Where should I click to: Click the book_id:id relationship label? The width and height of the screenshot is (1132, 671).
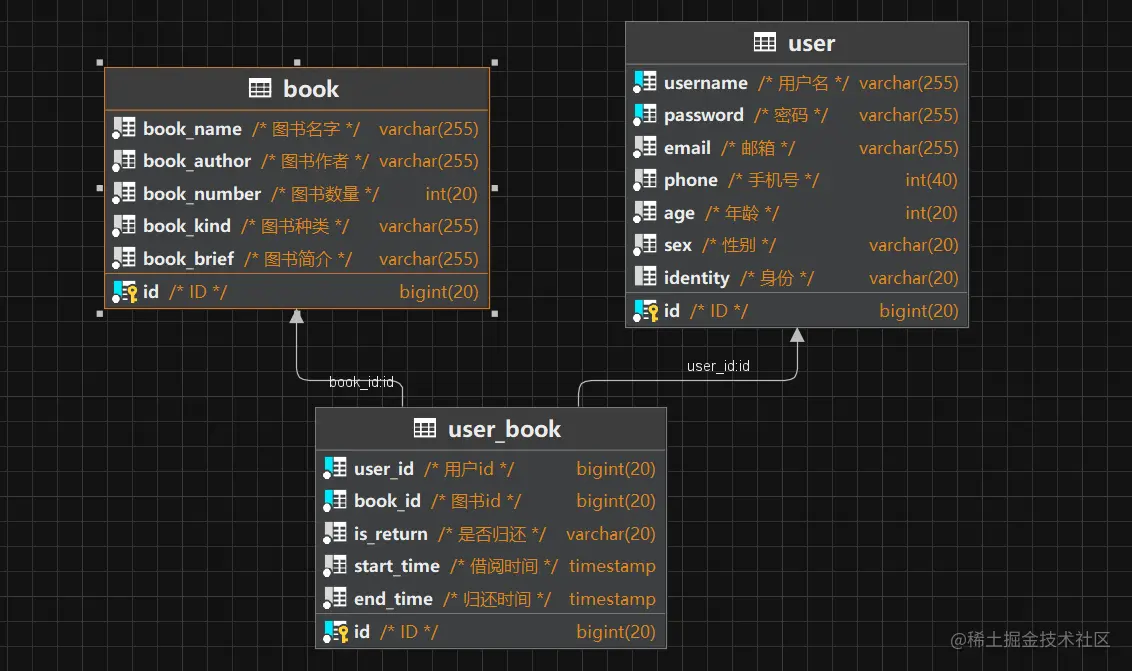[360, 382]
